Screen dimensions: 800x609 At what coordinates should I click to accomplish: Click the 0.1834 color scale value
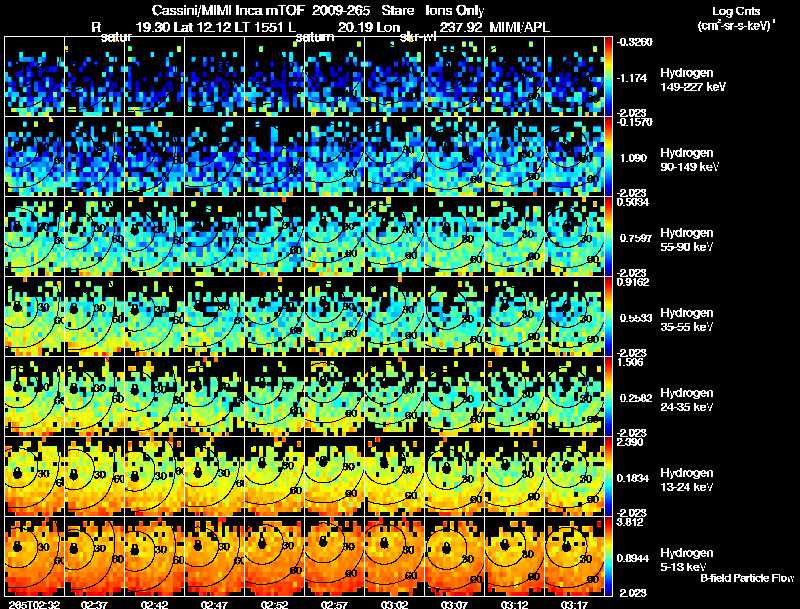coord(632,478)
